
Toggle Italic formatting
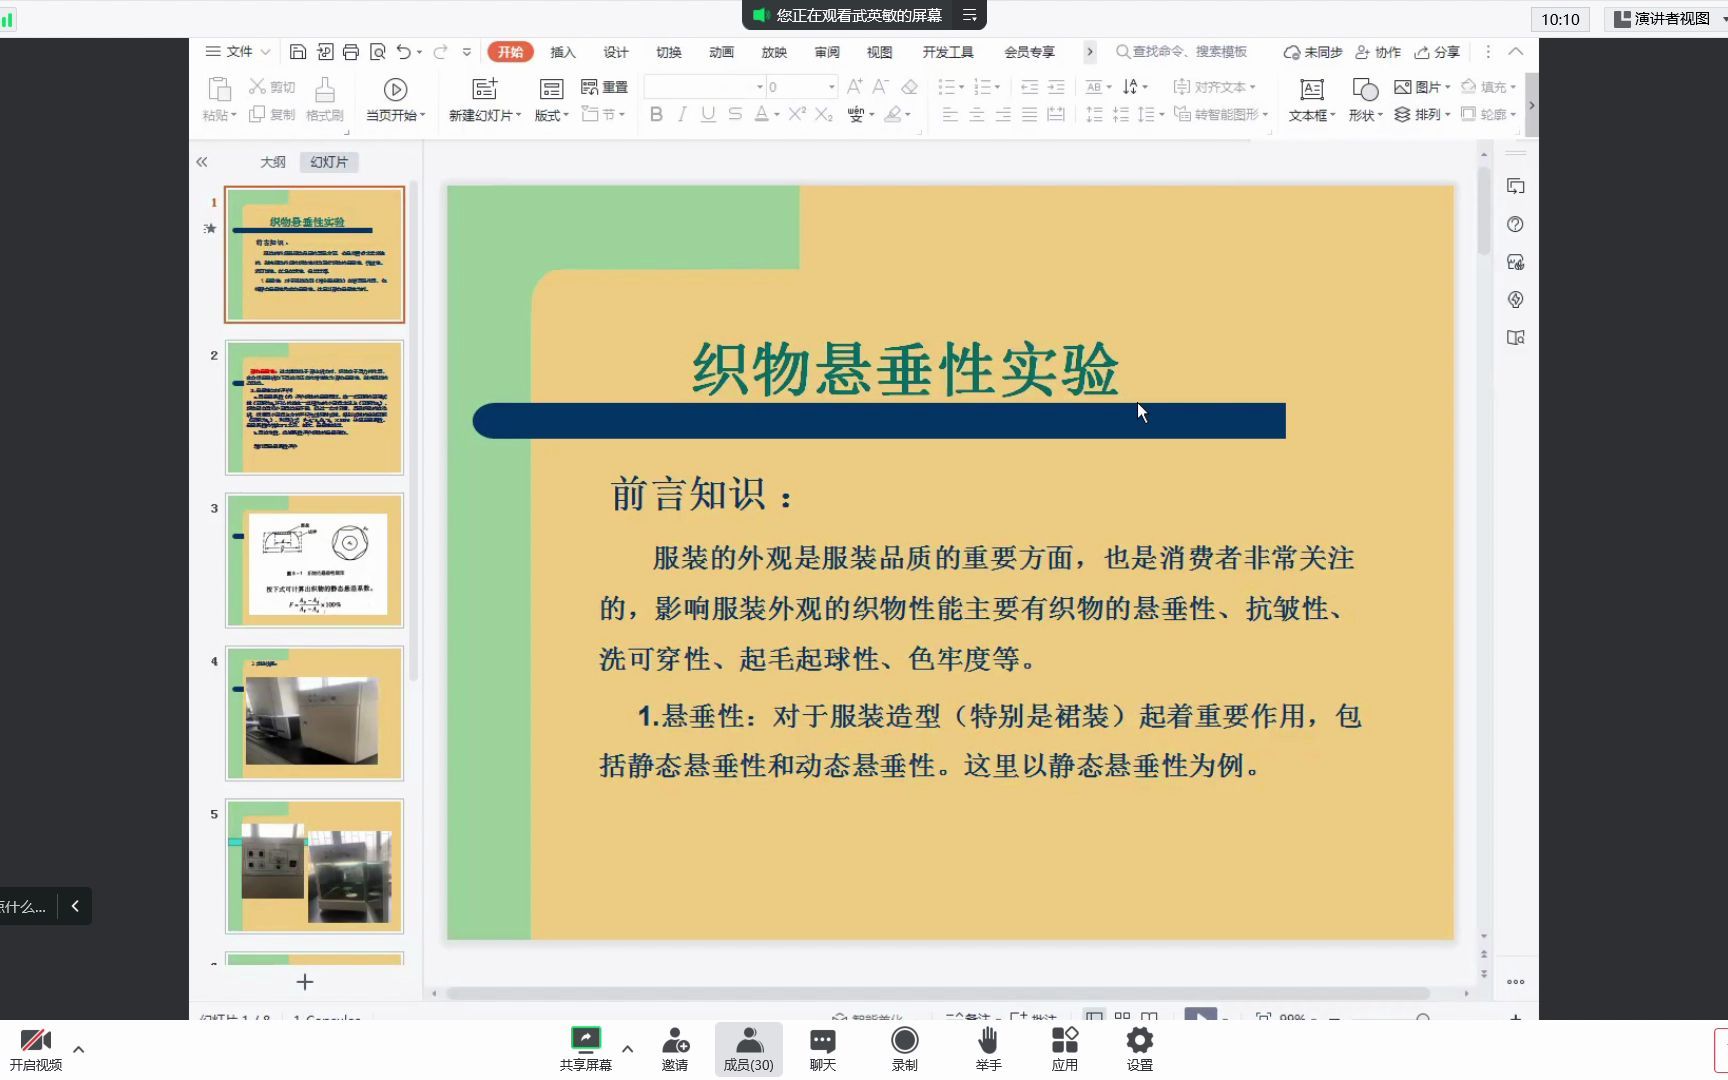point(682,115)
